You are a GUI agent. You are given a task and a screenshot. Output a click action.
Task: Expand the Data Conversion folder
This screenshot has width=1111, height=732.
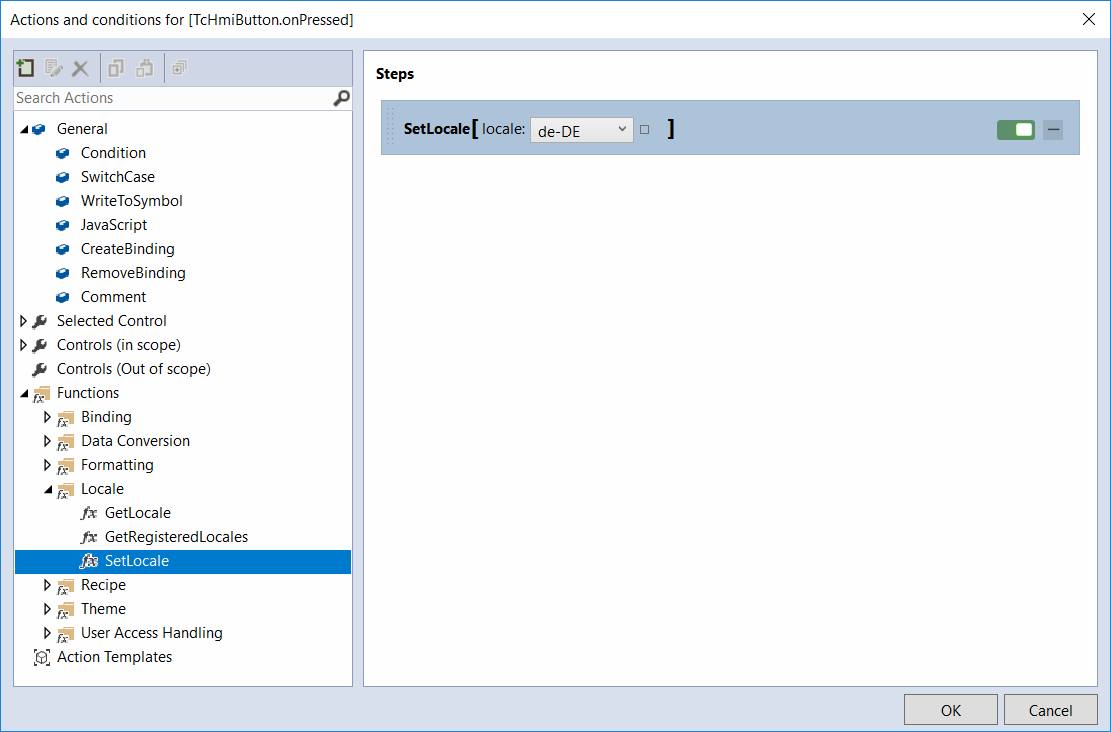pyautogui.click(x=47, y=441)
